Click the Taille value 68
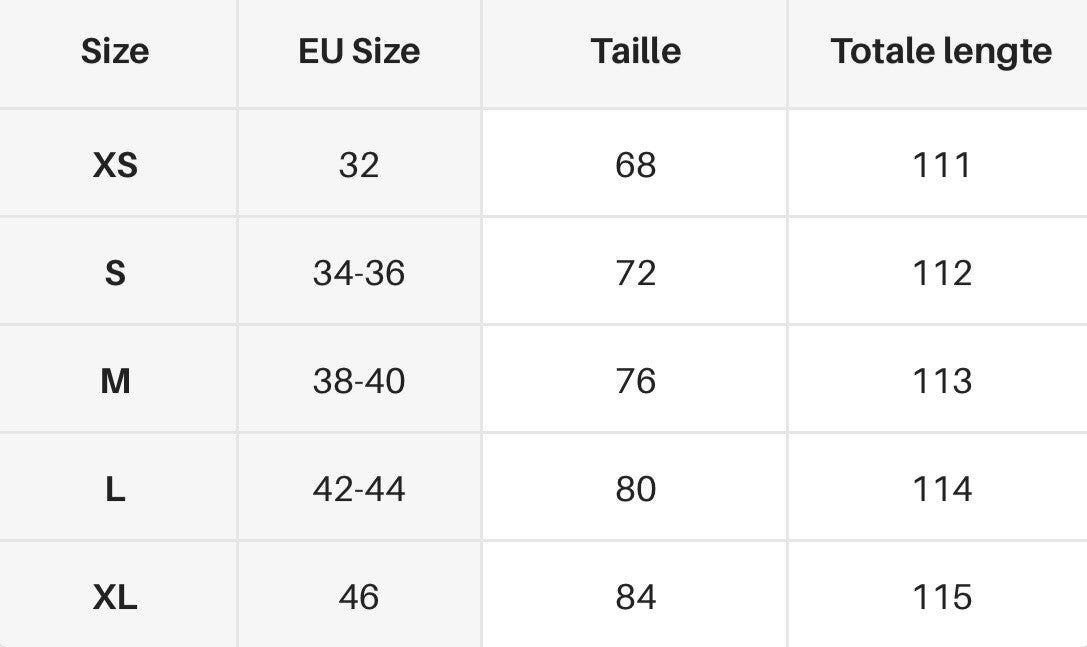 pyautogui.click(x=635, y=164)
